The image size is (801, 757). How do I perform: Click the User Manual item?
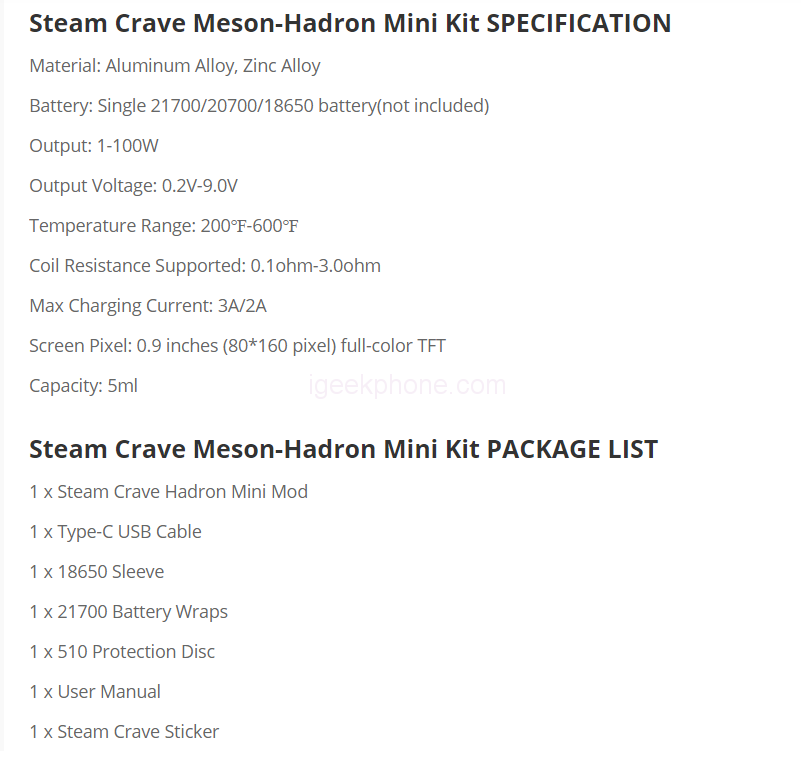(95, 692)
